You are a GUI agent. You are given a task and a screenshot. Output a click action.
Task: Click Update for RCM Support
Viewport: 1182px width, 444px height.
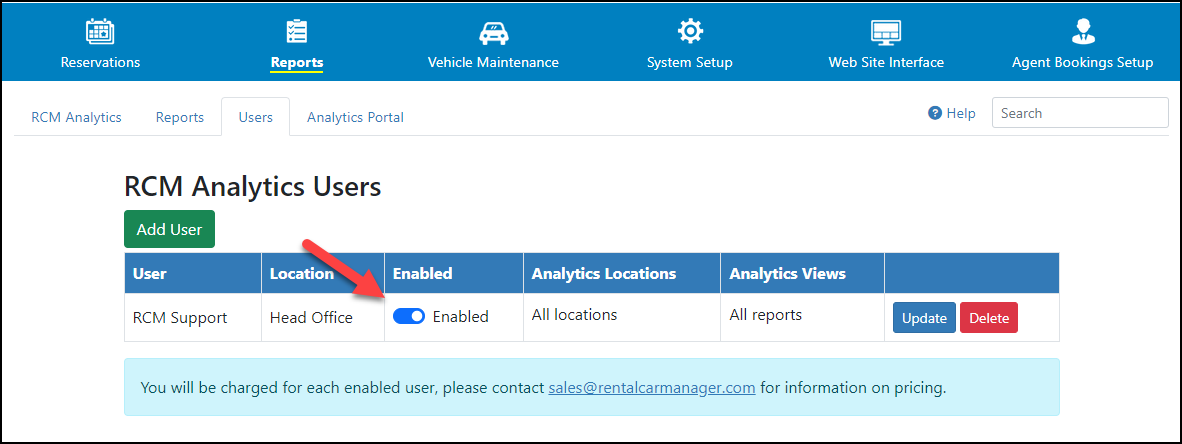[x=924, y=318]
